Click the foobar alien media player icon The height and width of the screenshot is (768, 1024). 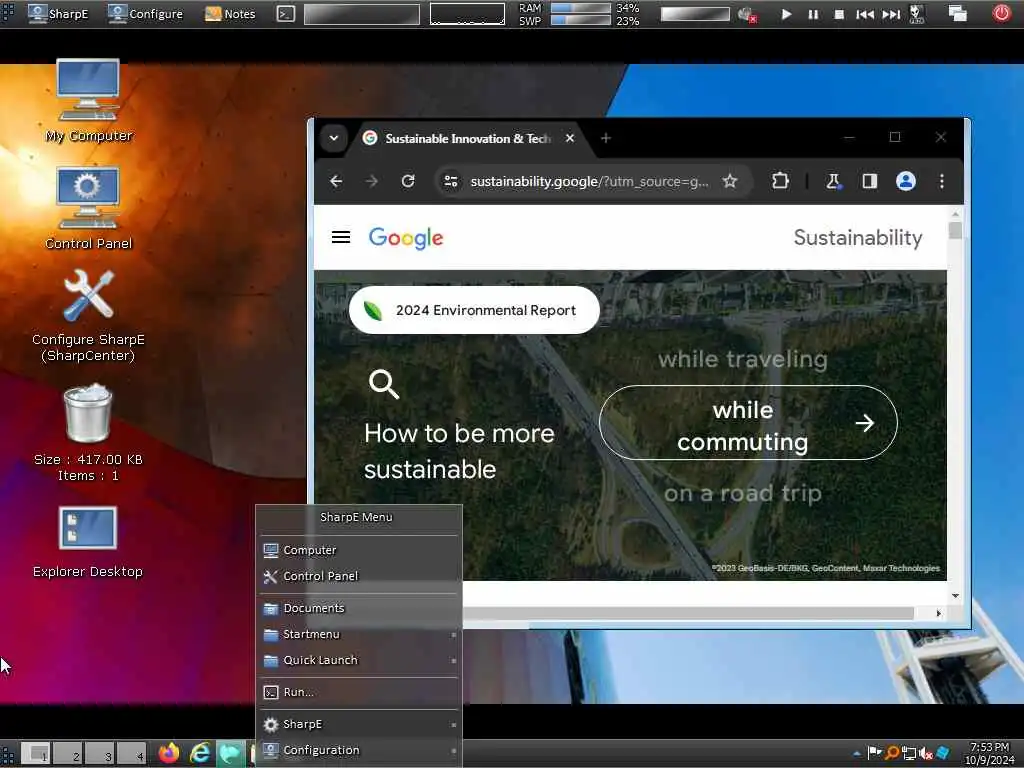coord(917,14)
